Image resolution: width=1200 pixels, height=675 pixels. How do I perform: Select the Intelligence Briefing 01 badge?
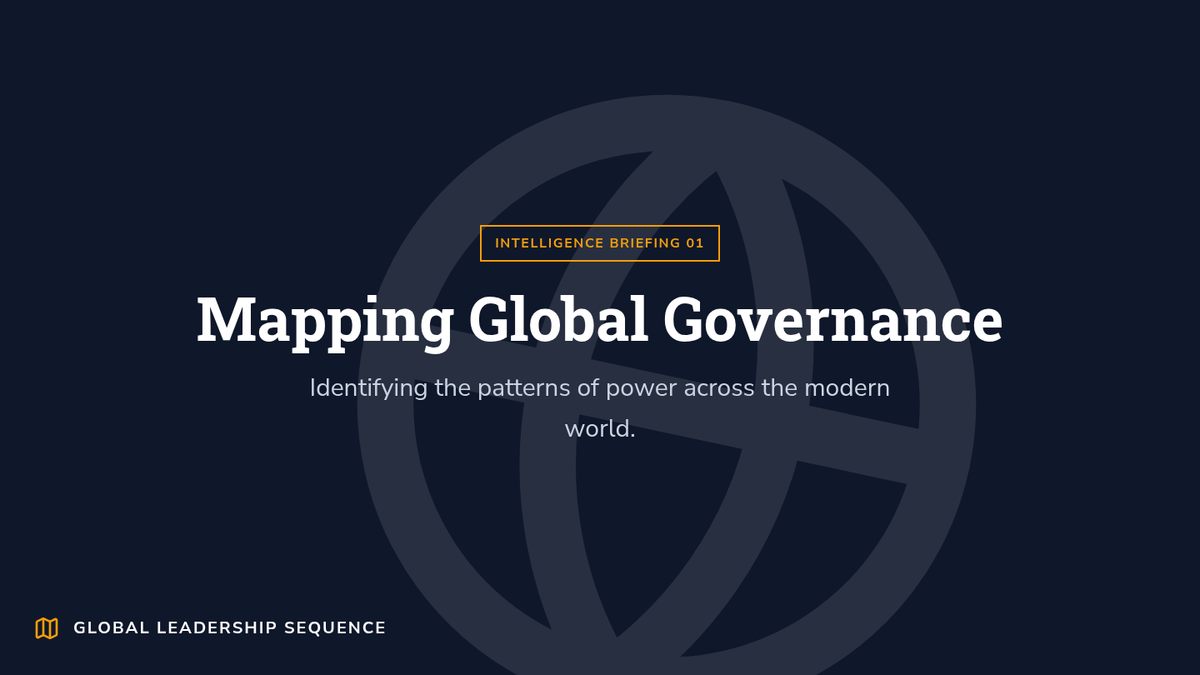[x=599, y=243]
